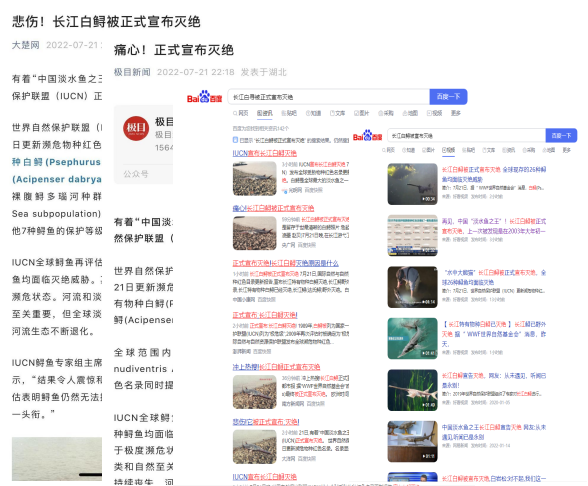Click the fish thumbnail under 痛心 news result
588x486 pixels.
click(x=255, y=233)
